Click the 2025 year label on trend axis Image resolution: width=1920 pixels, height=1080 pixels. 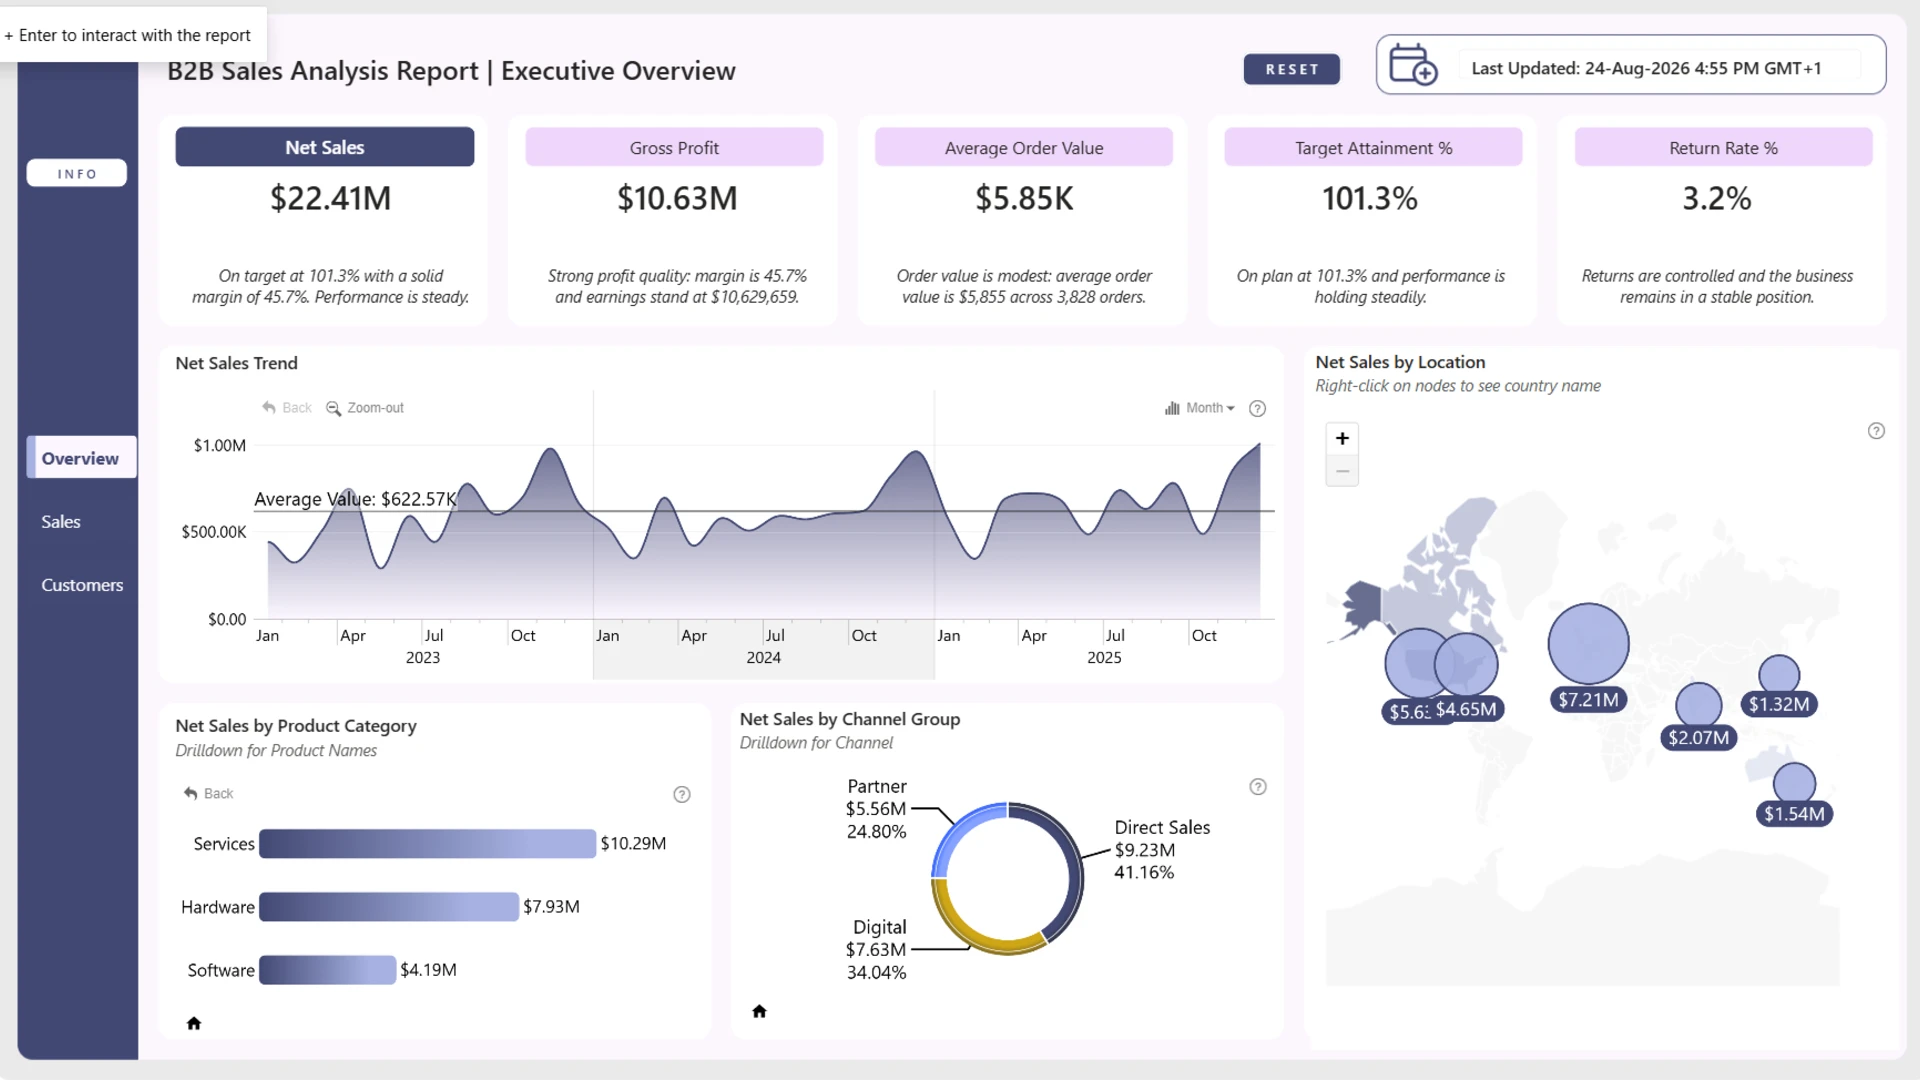[x=1104, y=658]
